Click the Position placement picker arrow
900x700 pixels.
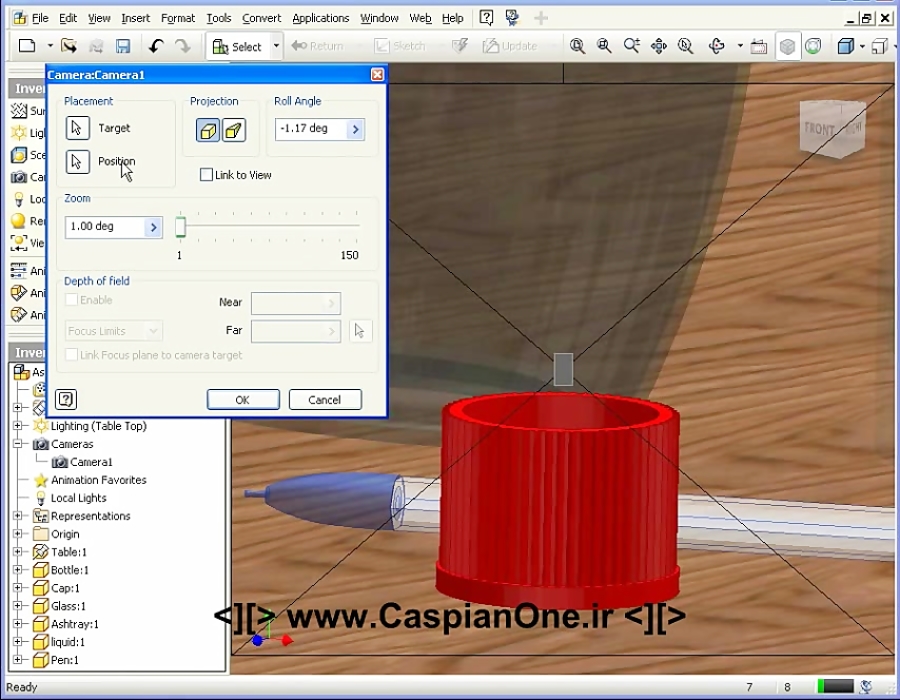(x=77, y=160)
